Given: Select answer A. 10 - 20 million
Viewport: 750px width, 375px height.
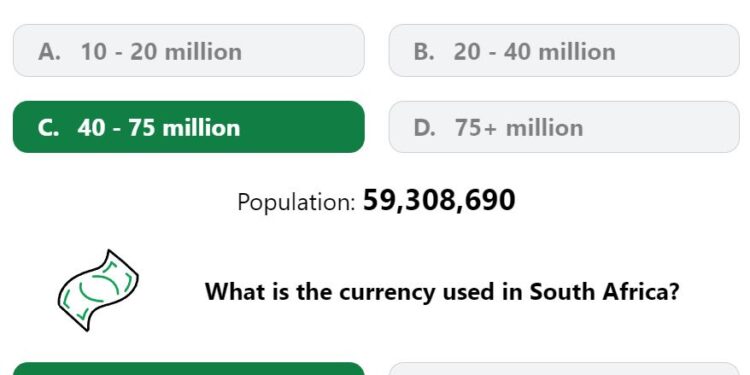Looking at the screenshot, I should point(188,50).
